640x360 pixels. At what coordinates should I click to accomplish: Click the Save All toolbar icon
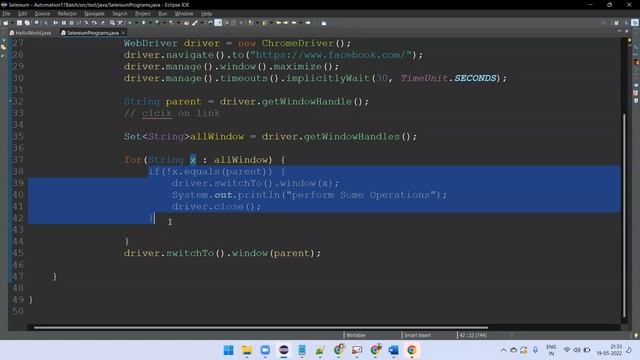(x=27, y=23)
